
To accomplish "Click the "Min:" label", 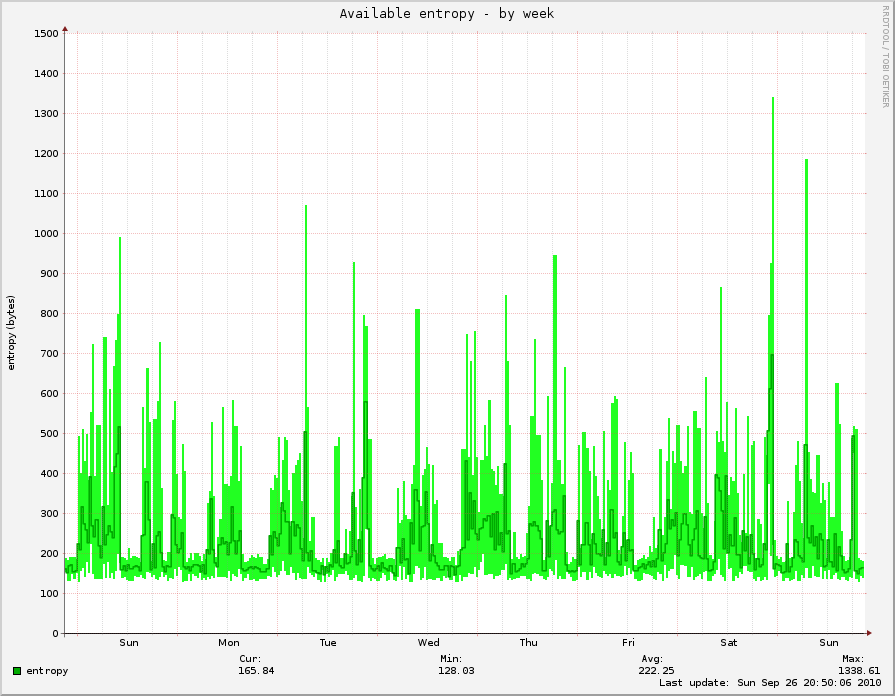I will point(450,658).
